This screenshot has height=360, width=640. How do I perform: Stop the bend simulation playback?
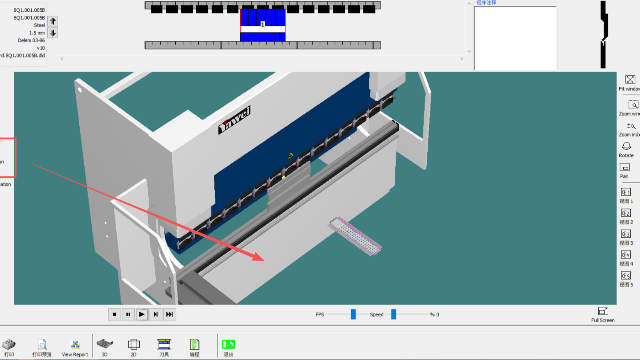click(114, 315)
